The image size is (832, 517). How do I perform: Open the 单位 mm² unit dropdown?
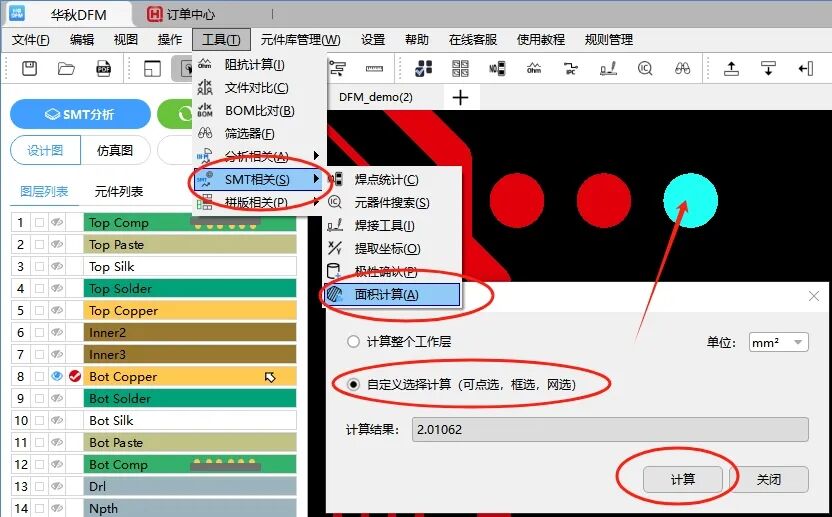click(x=778, y=342)
